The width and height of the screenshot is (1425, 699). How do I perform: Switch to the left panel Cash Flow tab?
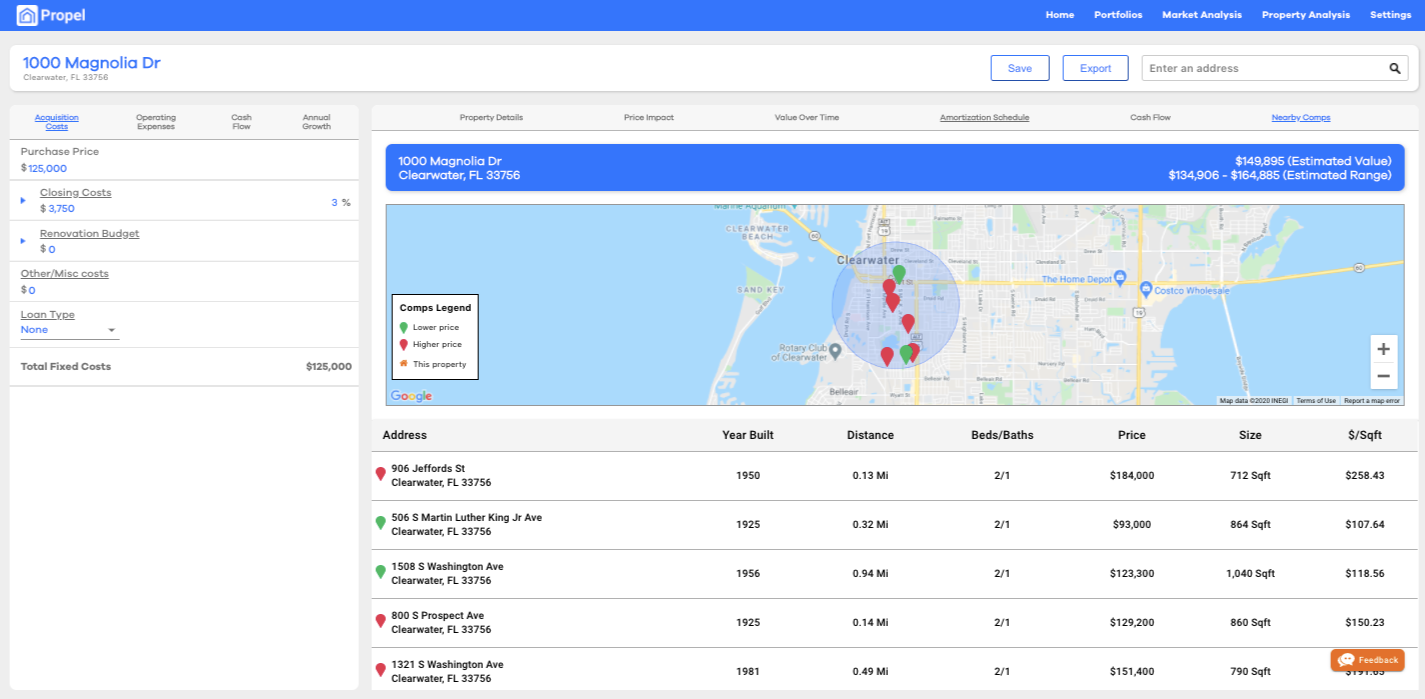pos(241,122)
